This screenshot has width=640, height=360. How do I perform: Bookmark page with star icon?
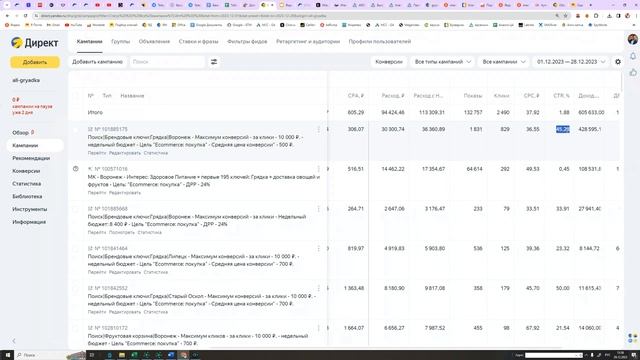coord(566,16)
